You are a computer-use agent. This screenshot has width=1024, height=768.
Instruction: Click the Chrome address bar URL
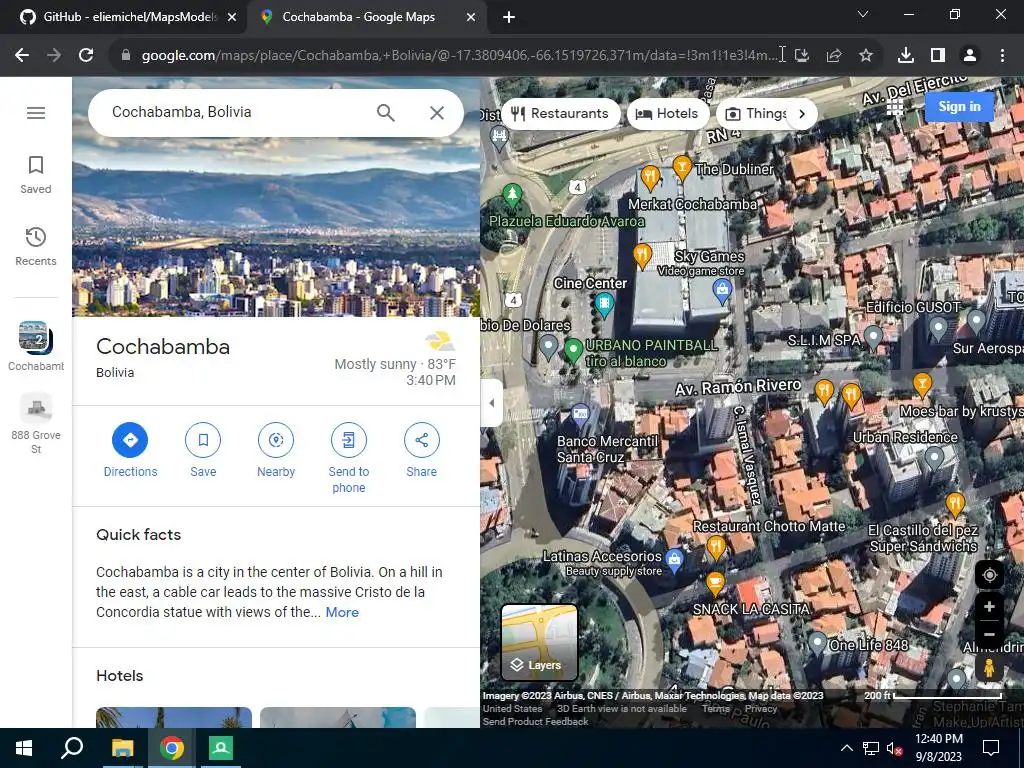click(x=459, y=56)
